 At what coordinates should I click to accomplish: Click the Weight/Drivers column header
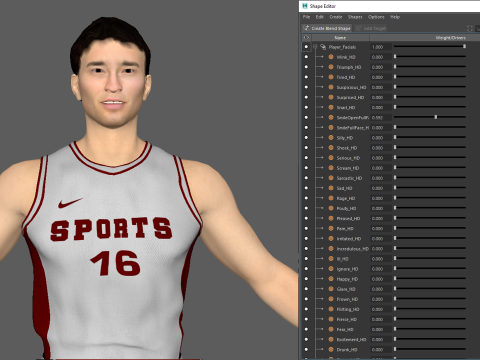(x=450, y=38)
